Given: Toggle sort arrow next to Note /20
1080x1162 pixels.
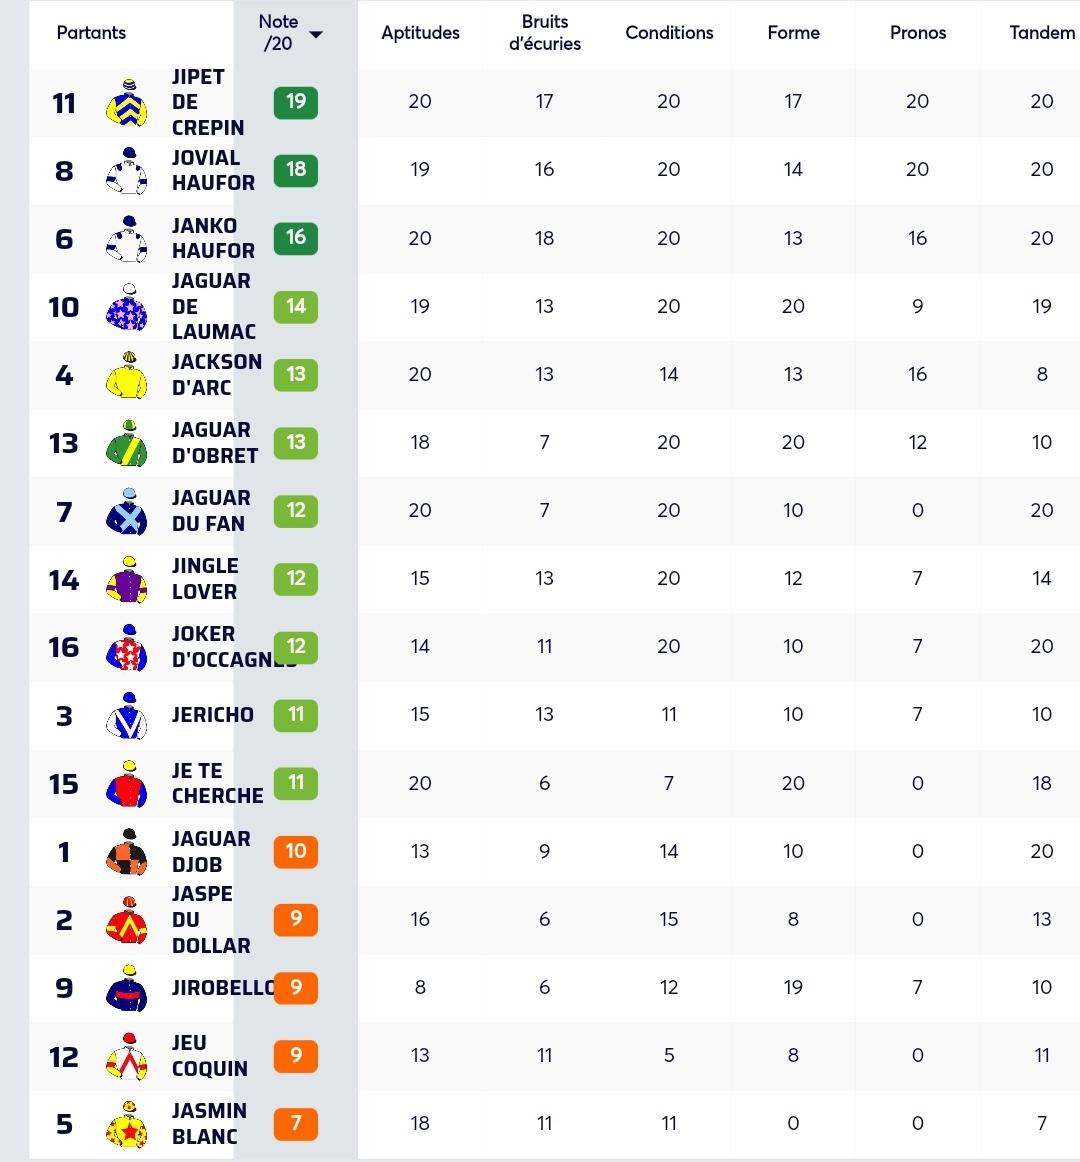Looking at the screenshot, I should click(316, 34).
